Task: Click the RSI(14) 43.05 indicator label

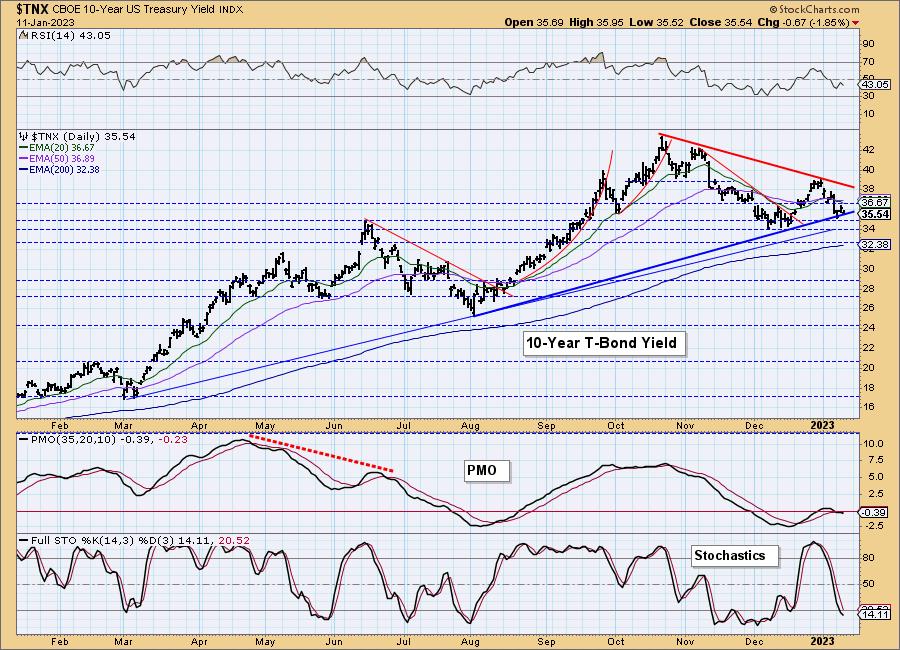Action: [x=69, y=36]
